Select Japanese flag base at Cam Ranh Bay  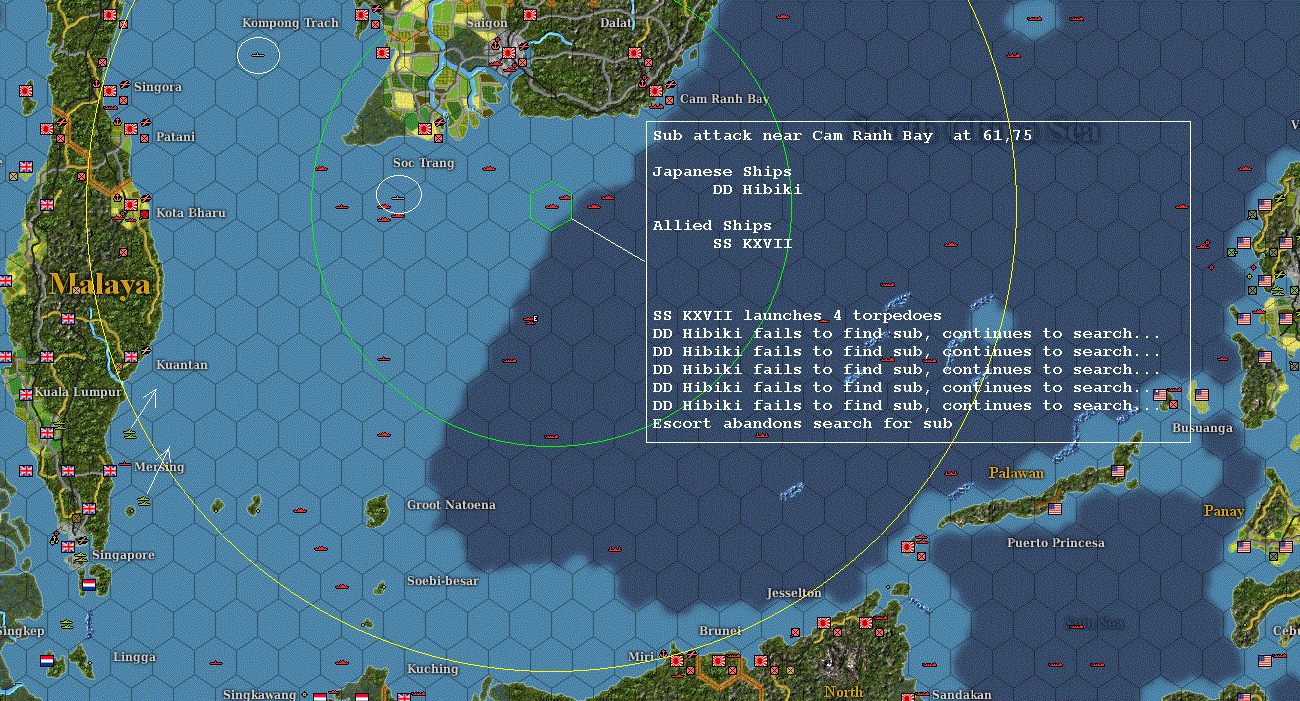point(655,91)
